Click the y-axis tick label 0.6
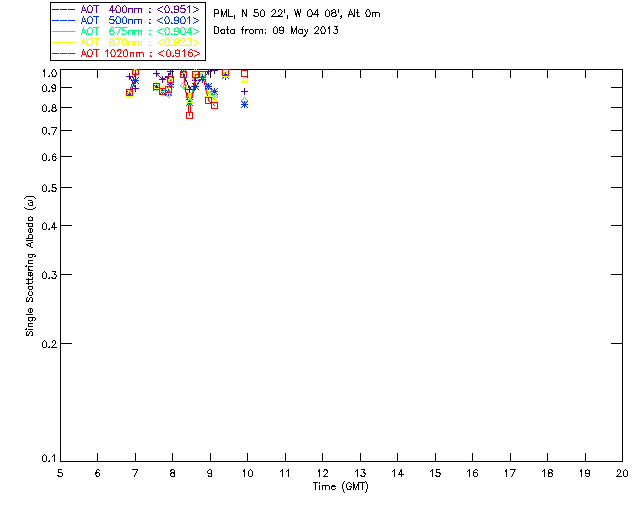Image resolution: width=640 pixels, height=512 pixels. click(x=49, y=157)
